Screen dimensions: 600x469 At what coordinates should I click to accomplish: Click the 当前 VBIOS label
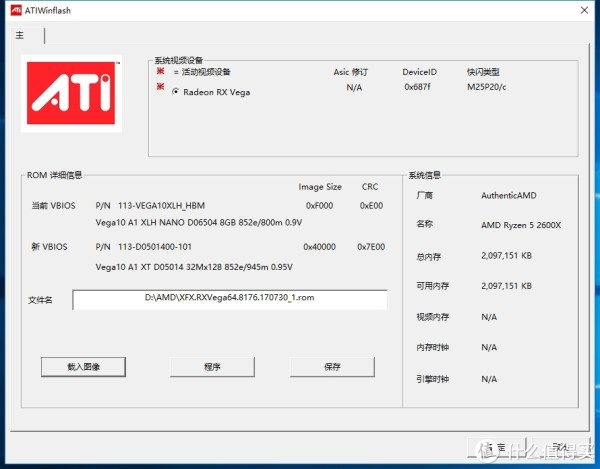[x=54, y=206]
